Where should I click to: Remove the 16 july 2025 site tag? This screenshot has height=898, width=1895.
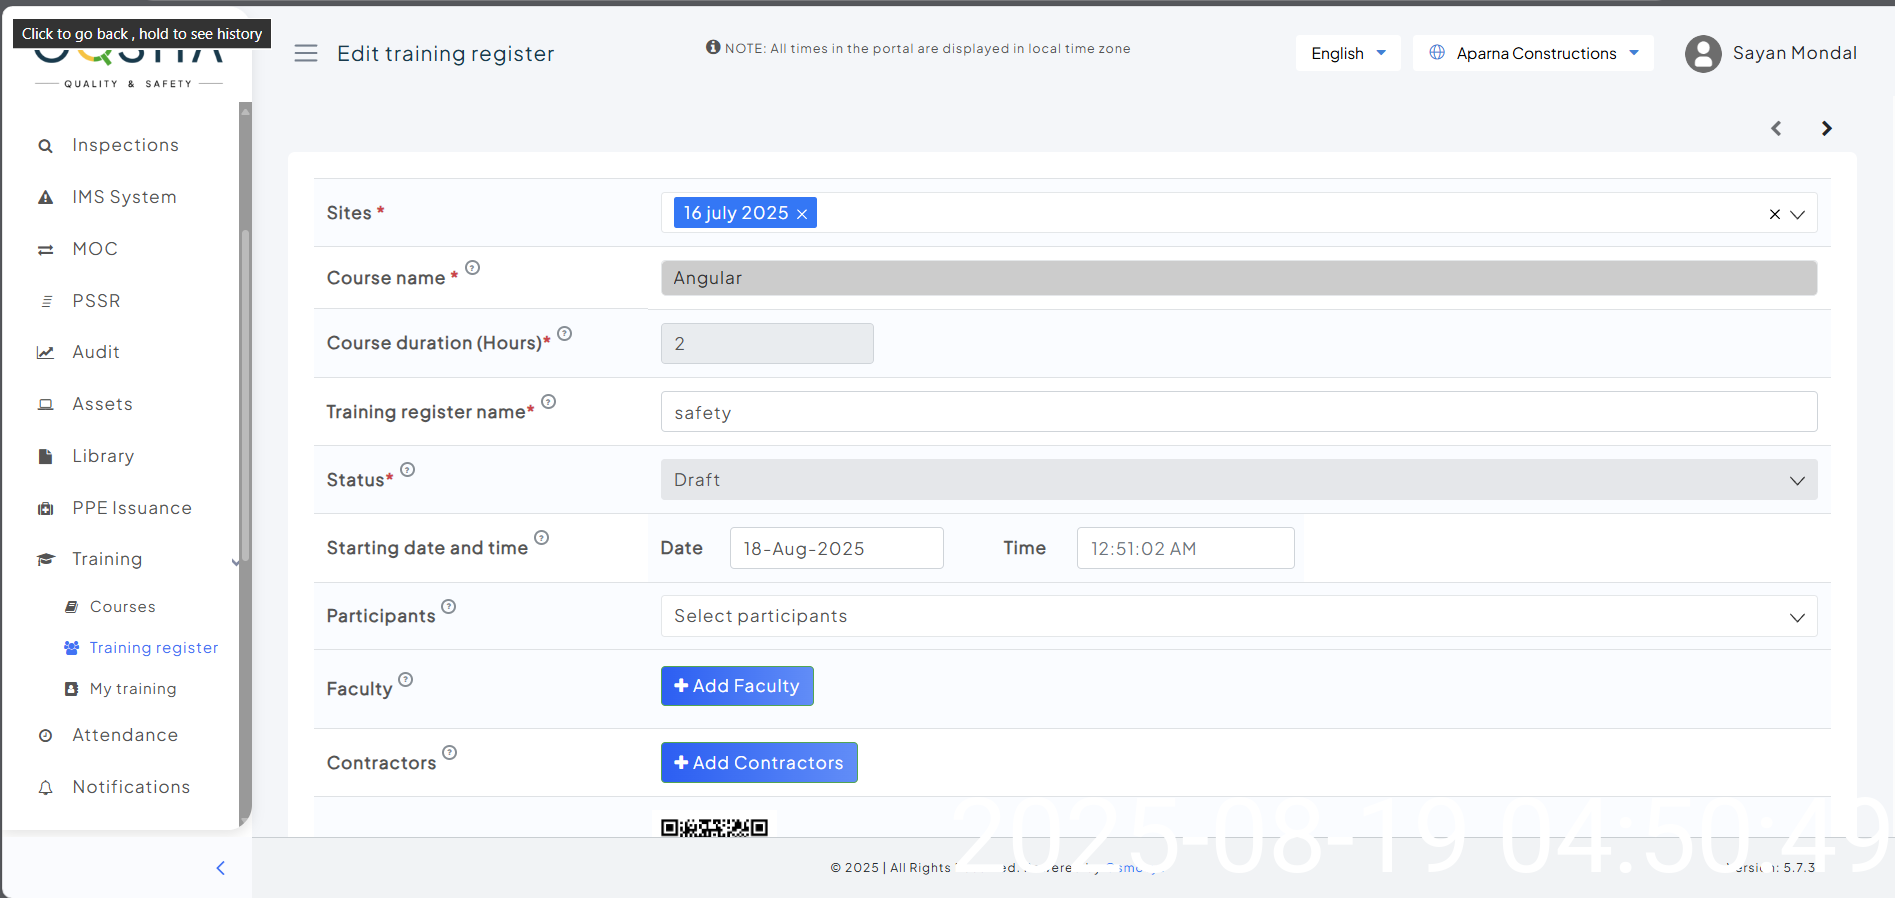coord(802,214)
